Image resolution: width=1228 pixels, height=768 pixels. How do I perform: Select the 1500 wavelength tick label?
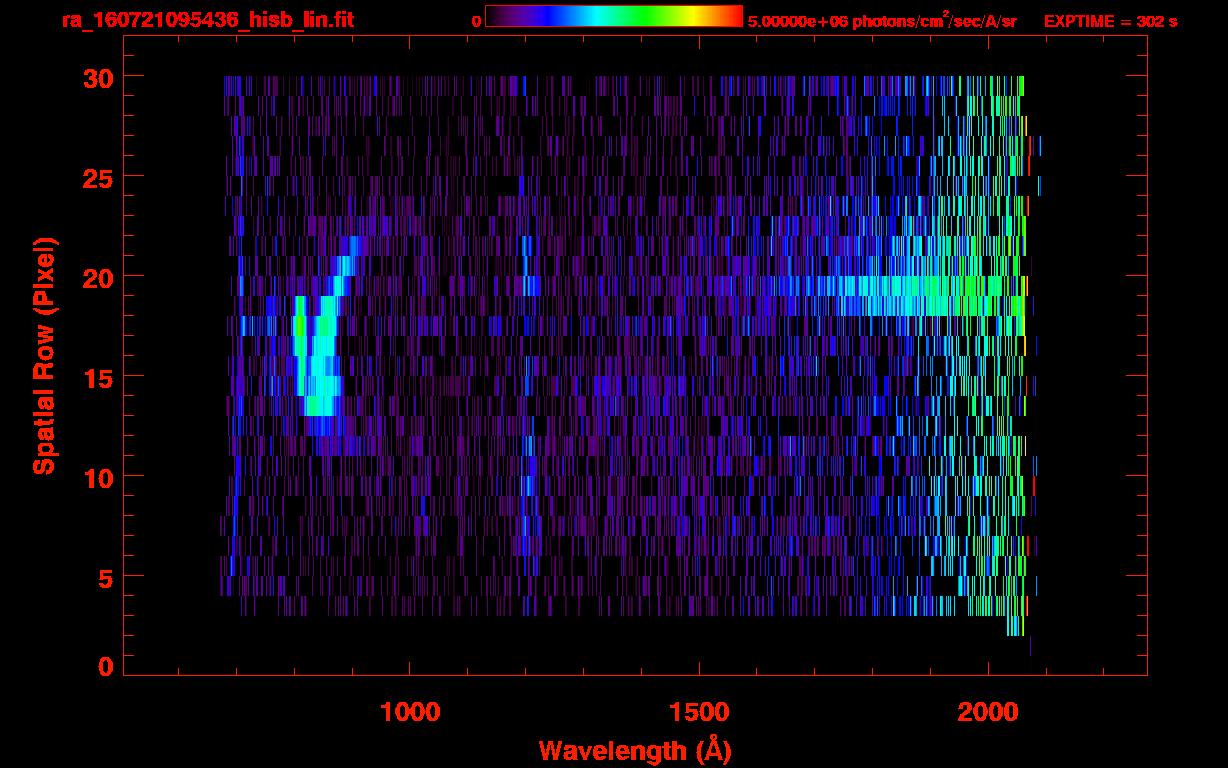click(x=698, y=712)
